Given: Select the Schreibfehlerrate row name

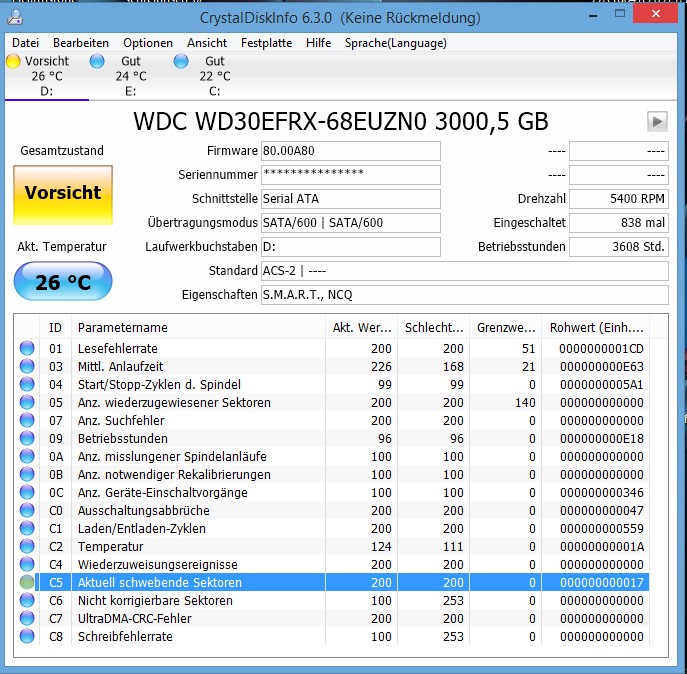Looking at the screenshot, I should [x=125, y=636].
